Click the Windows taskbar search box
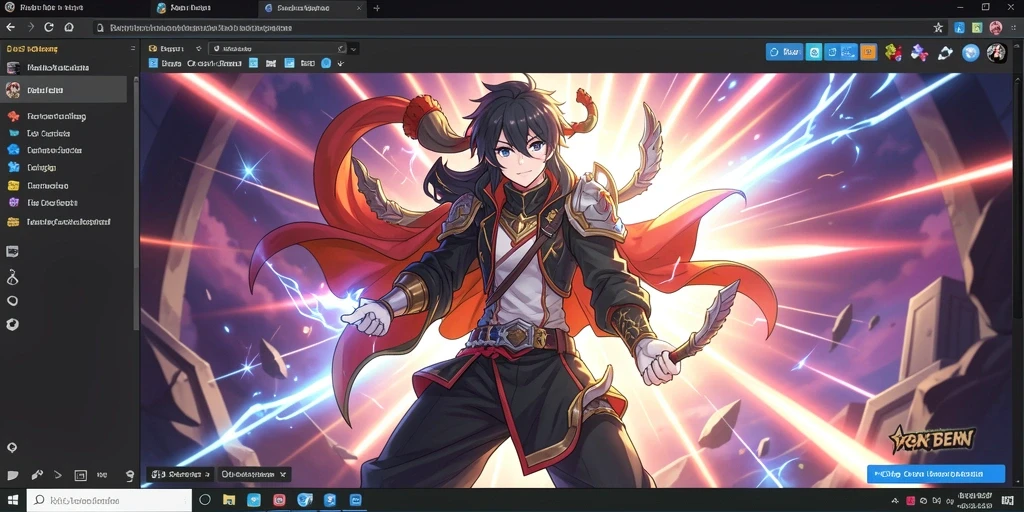This screenshot has width=1024, height=512. 109,500
